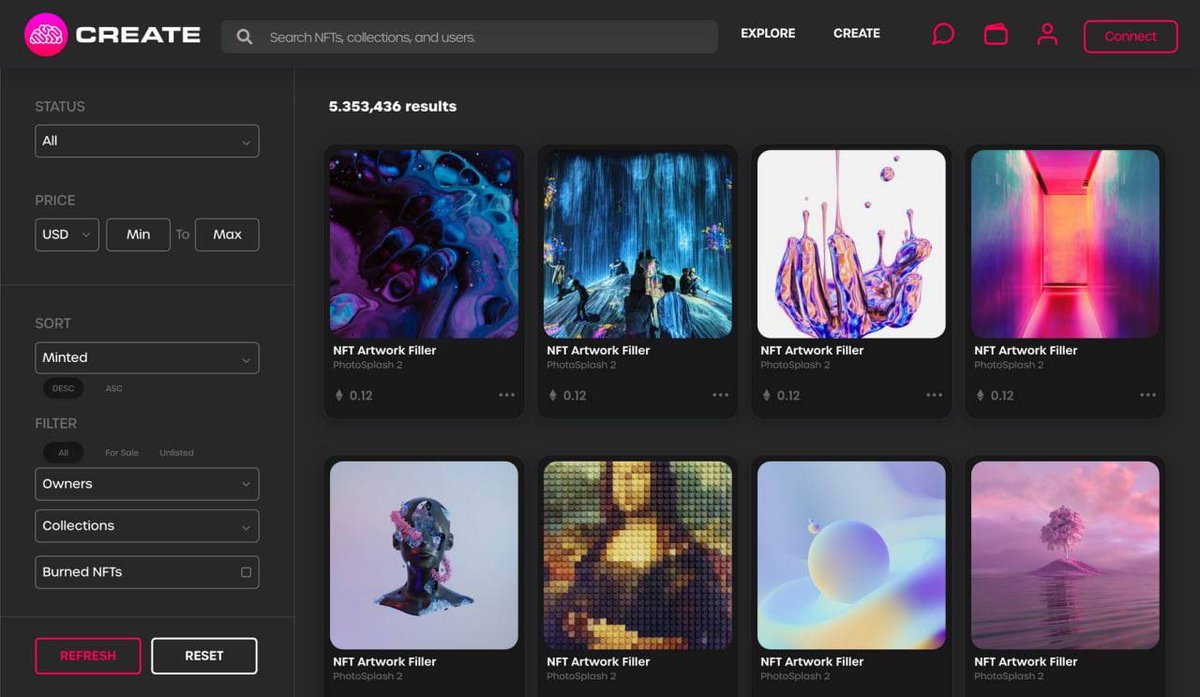Open the robot bust with flowers thumbnail
The height and width of the screenshot is (697, 1200).
[x=424, y=555]
